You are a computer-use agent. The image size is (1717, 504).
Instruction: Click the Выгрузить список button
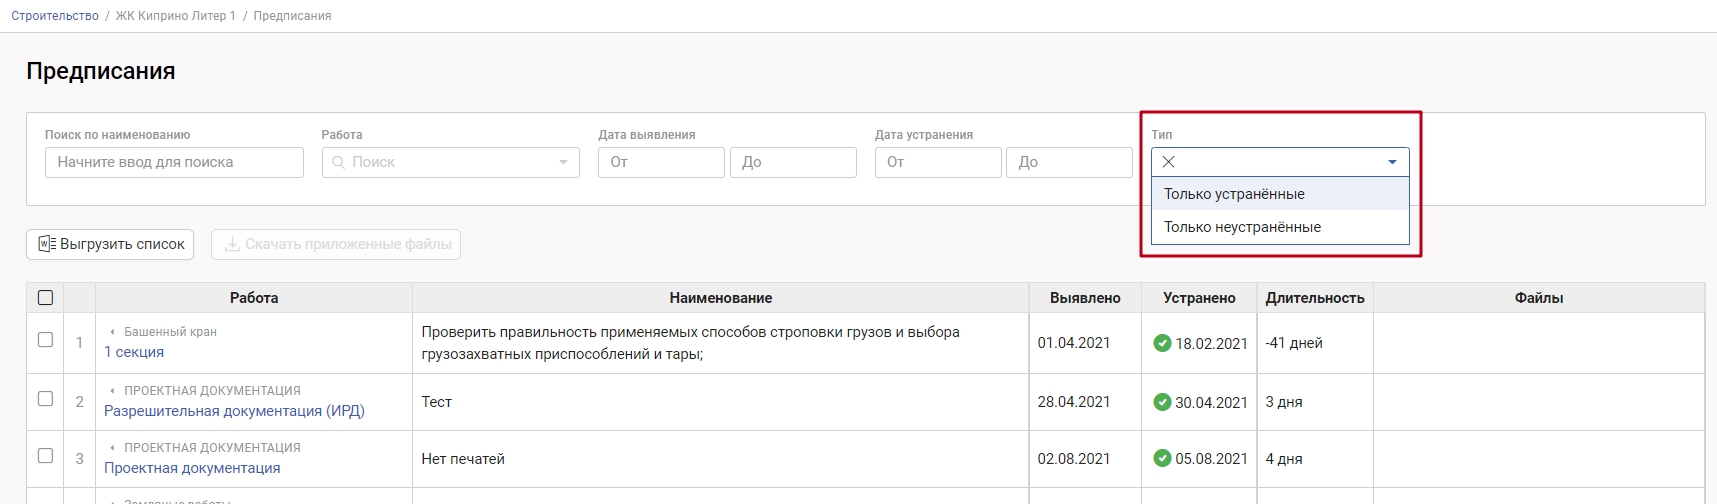coord(110,244)
